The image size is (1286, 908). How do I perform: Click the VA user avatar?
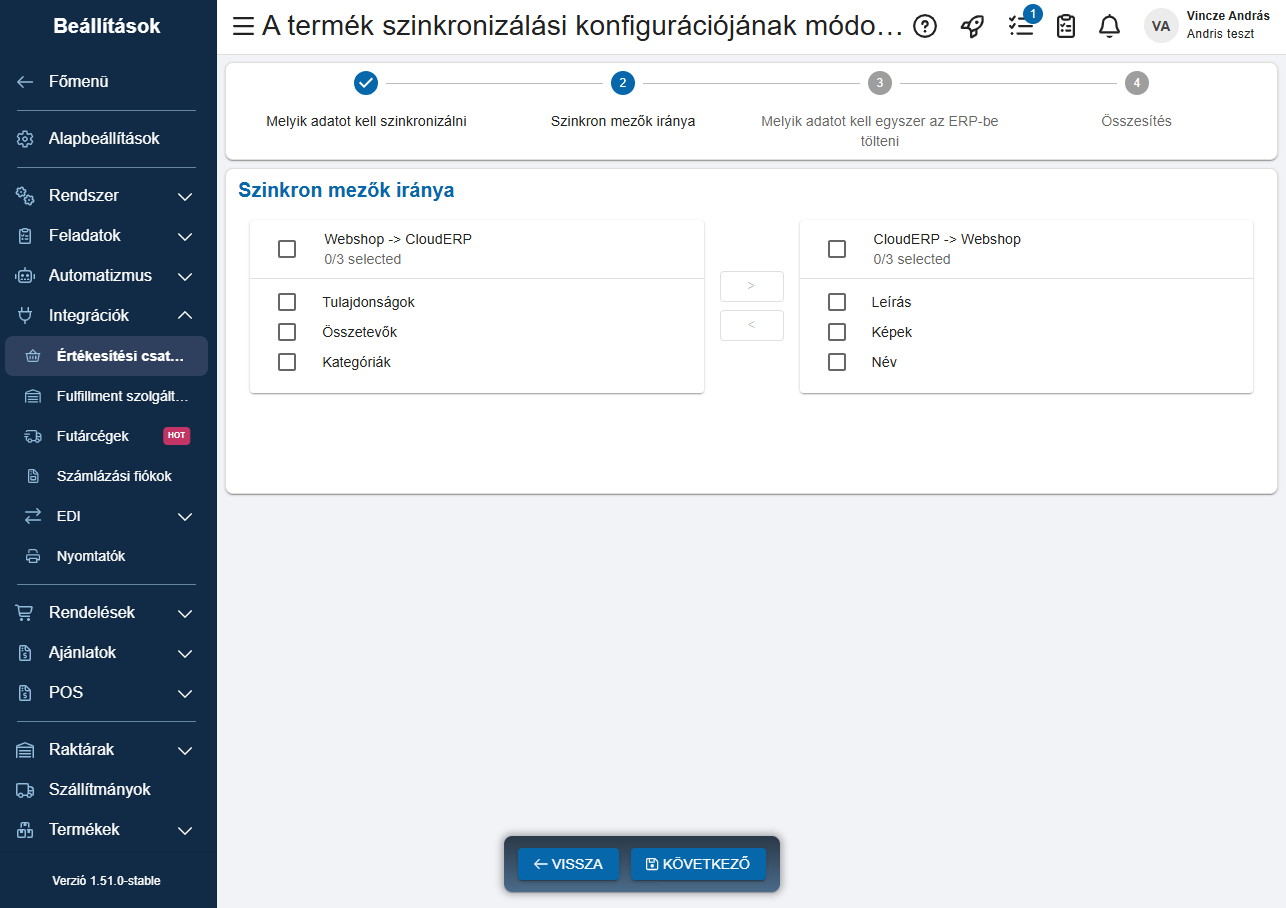(x=1160, y=26)
